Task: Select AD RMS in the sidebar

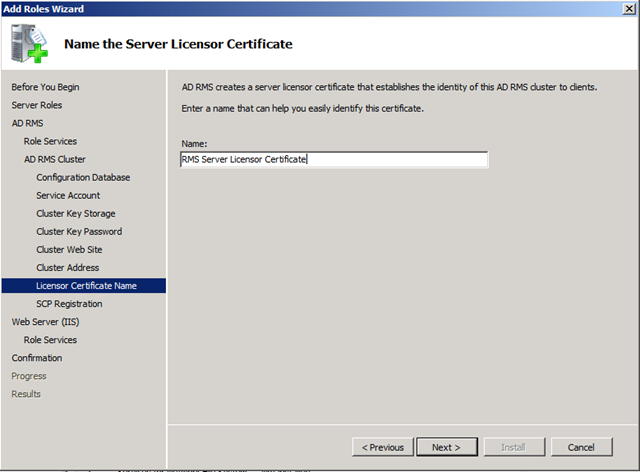Action: point(27,123)
